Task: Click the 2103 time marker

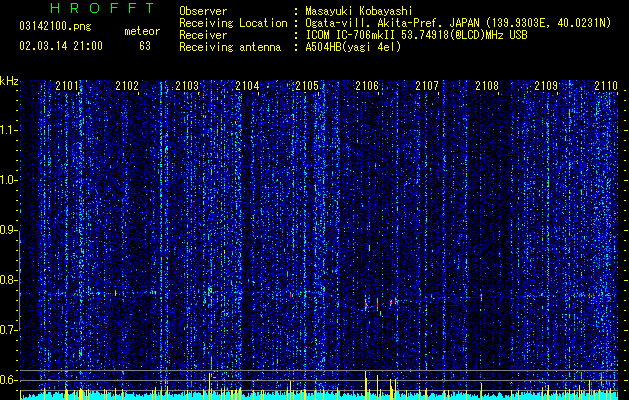Action: 187,86
